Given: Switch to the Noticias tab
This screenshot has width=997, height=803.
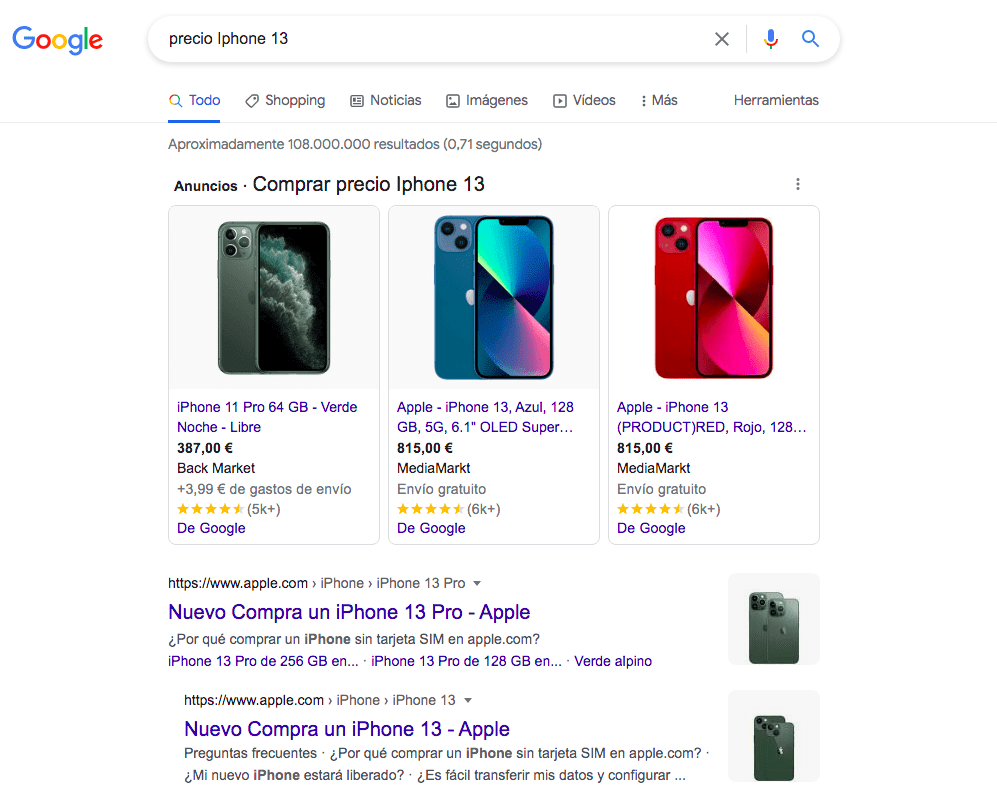Looking at the screenshot, I should [386, 100].
